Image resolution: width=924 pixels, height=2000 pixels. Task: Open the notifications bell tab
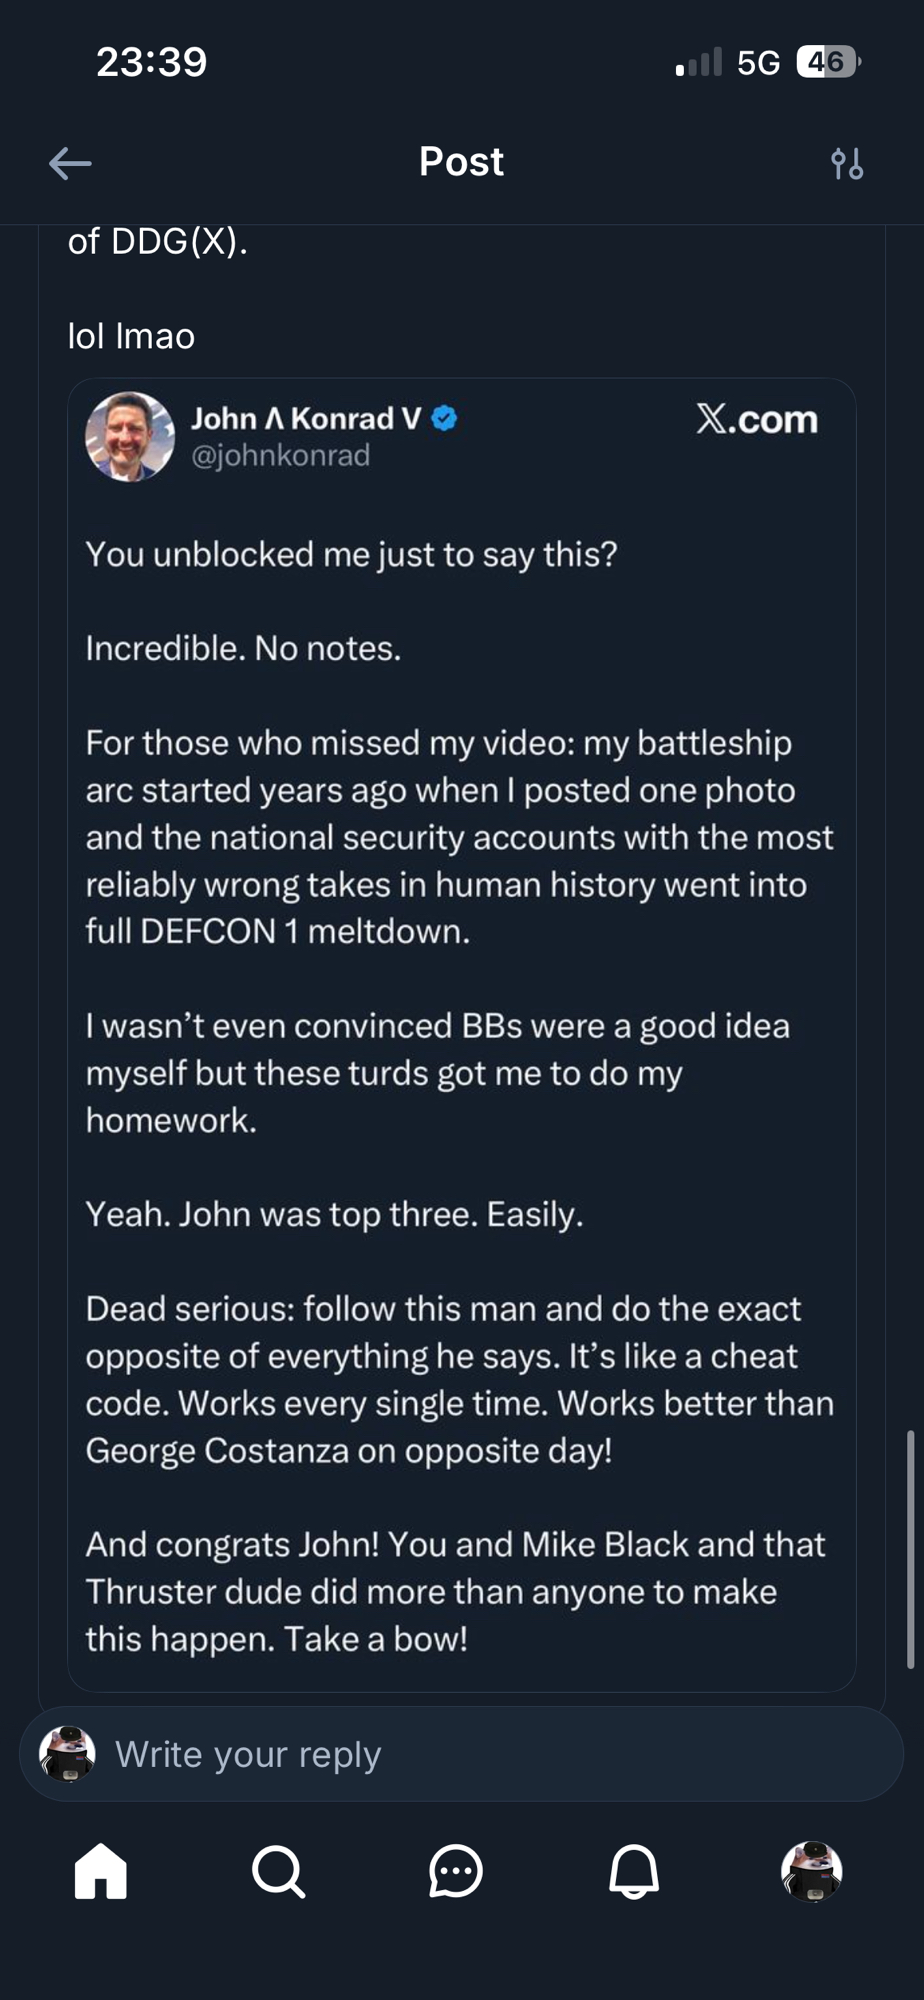tap(634, 1871)
